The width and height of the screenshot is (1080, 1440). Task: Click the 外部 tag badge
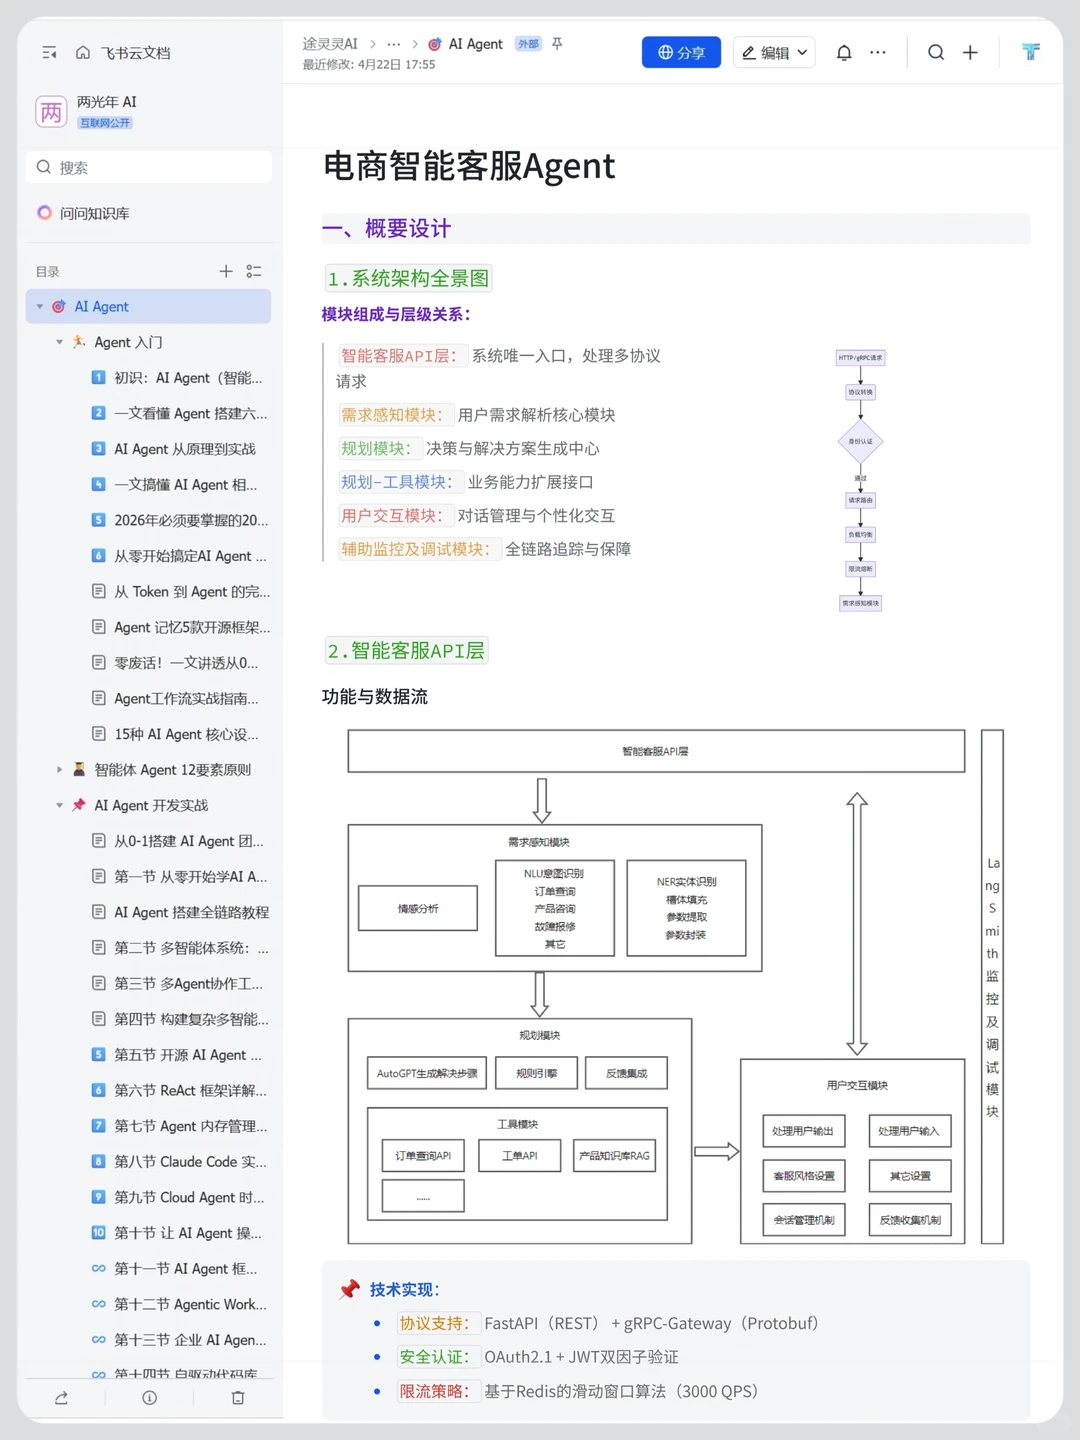(528, 44)
